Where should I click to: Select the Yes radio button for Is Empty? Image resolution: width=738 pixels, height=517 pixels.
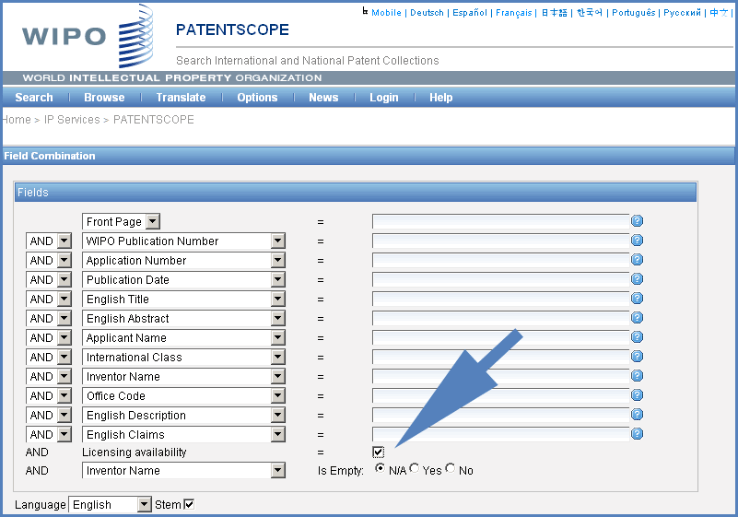tap(414, 468)
